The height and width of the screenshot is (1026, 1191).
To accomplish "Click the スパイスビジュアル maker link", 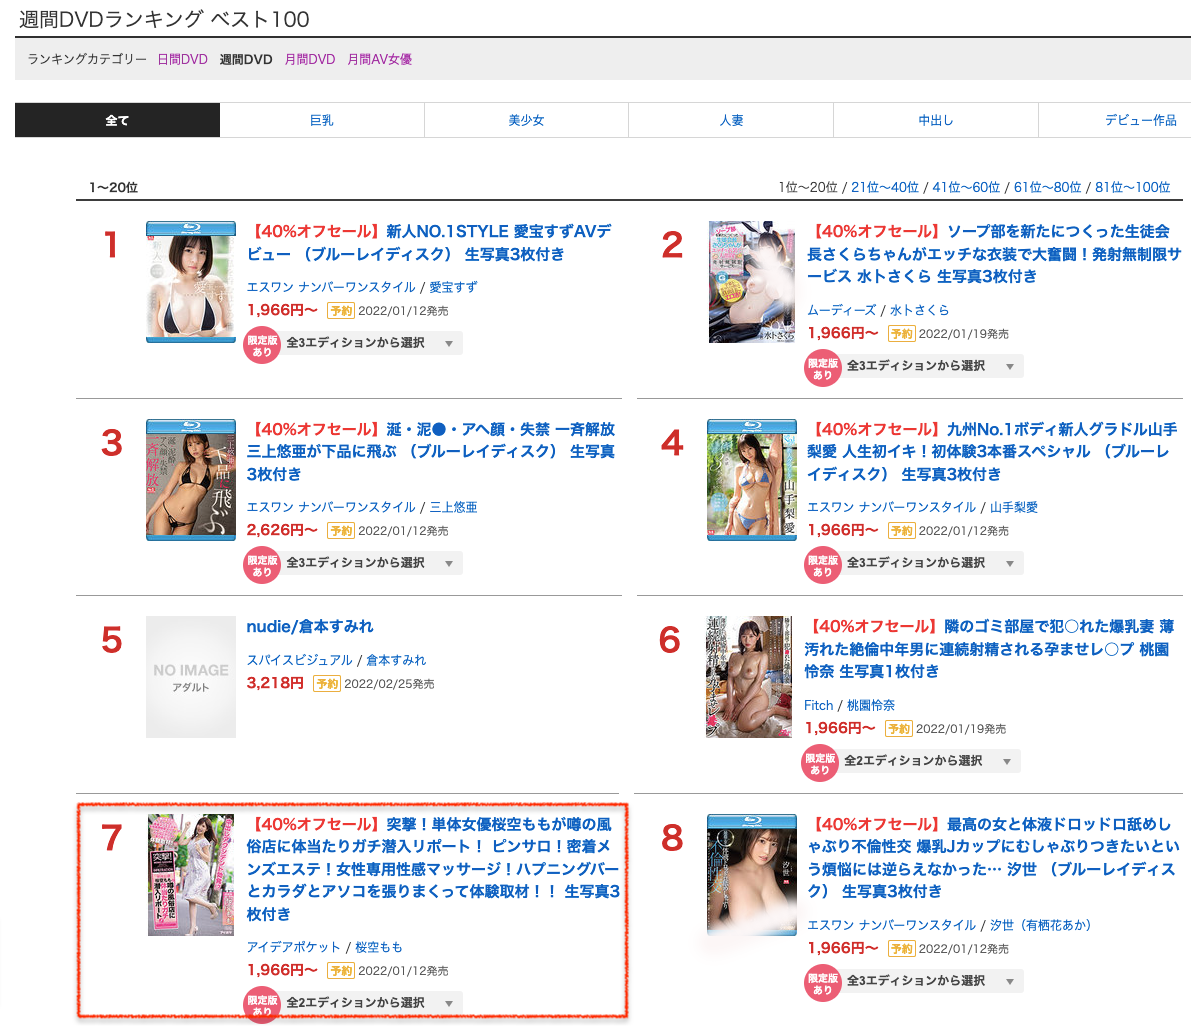I will pyautogui.click(x=299, y=660).
